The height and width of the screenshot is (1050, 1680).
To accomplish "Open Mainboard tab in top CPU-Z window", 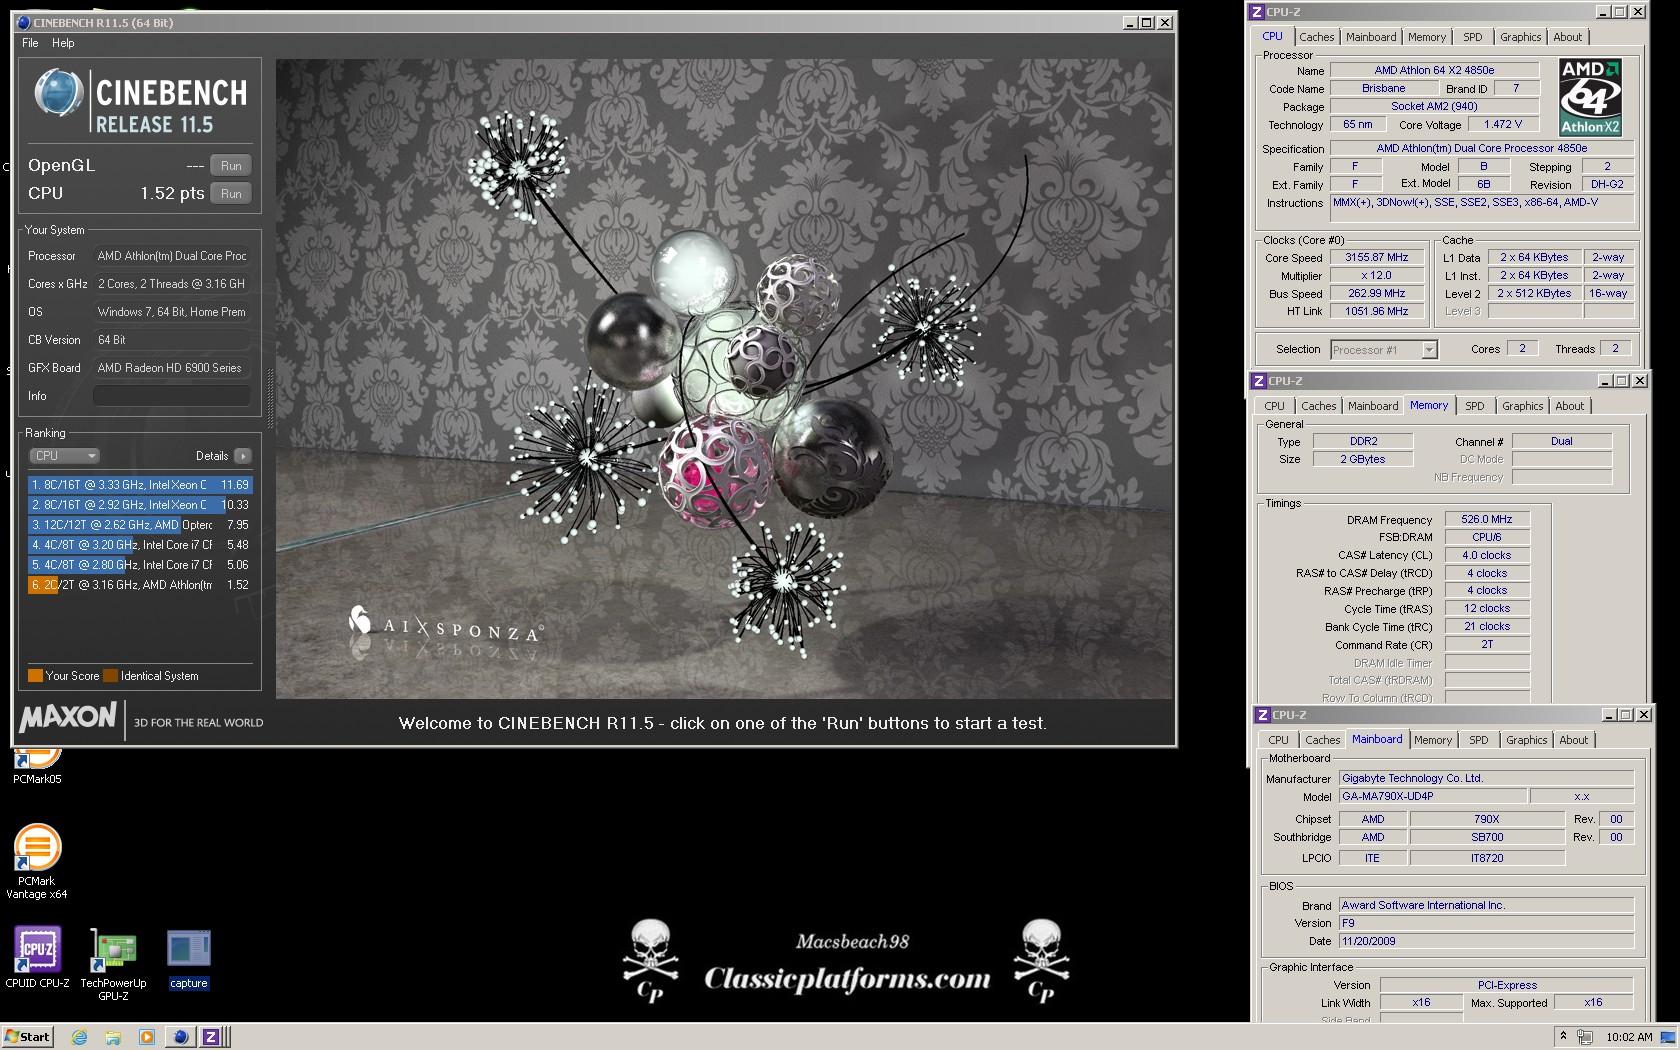I will 1370,37.
